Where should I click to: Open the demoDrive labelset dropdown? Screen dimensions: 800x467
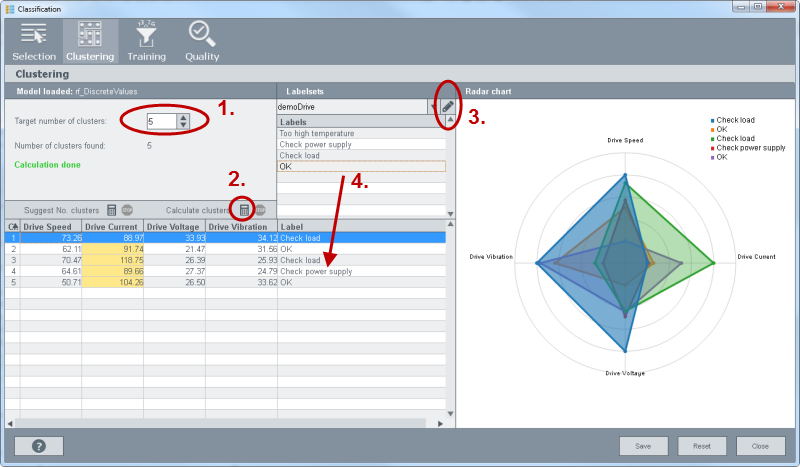point(432,106)
